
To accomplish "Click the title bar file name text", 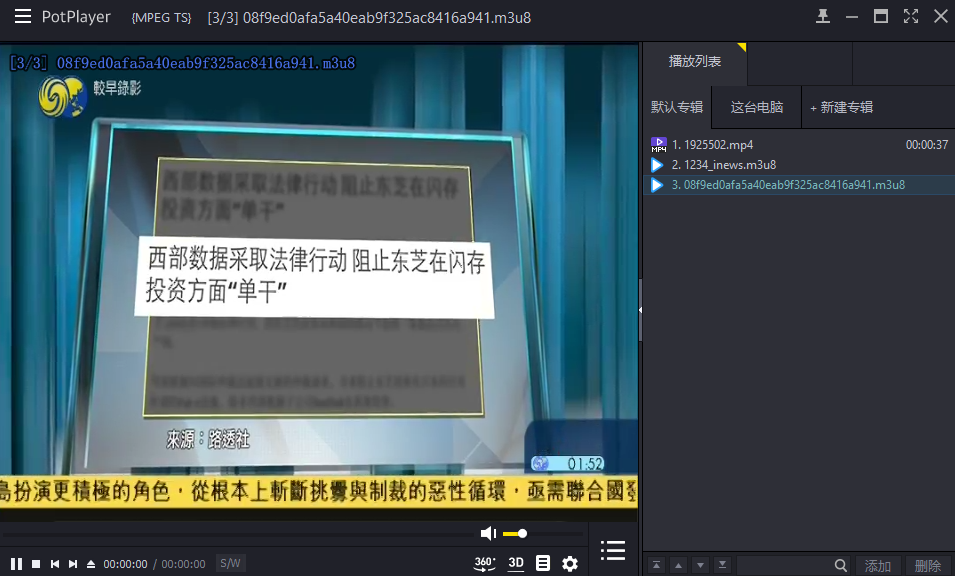I will [369, 18].
